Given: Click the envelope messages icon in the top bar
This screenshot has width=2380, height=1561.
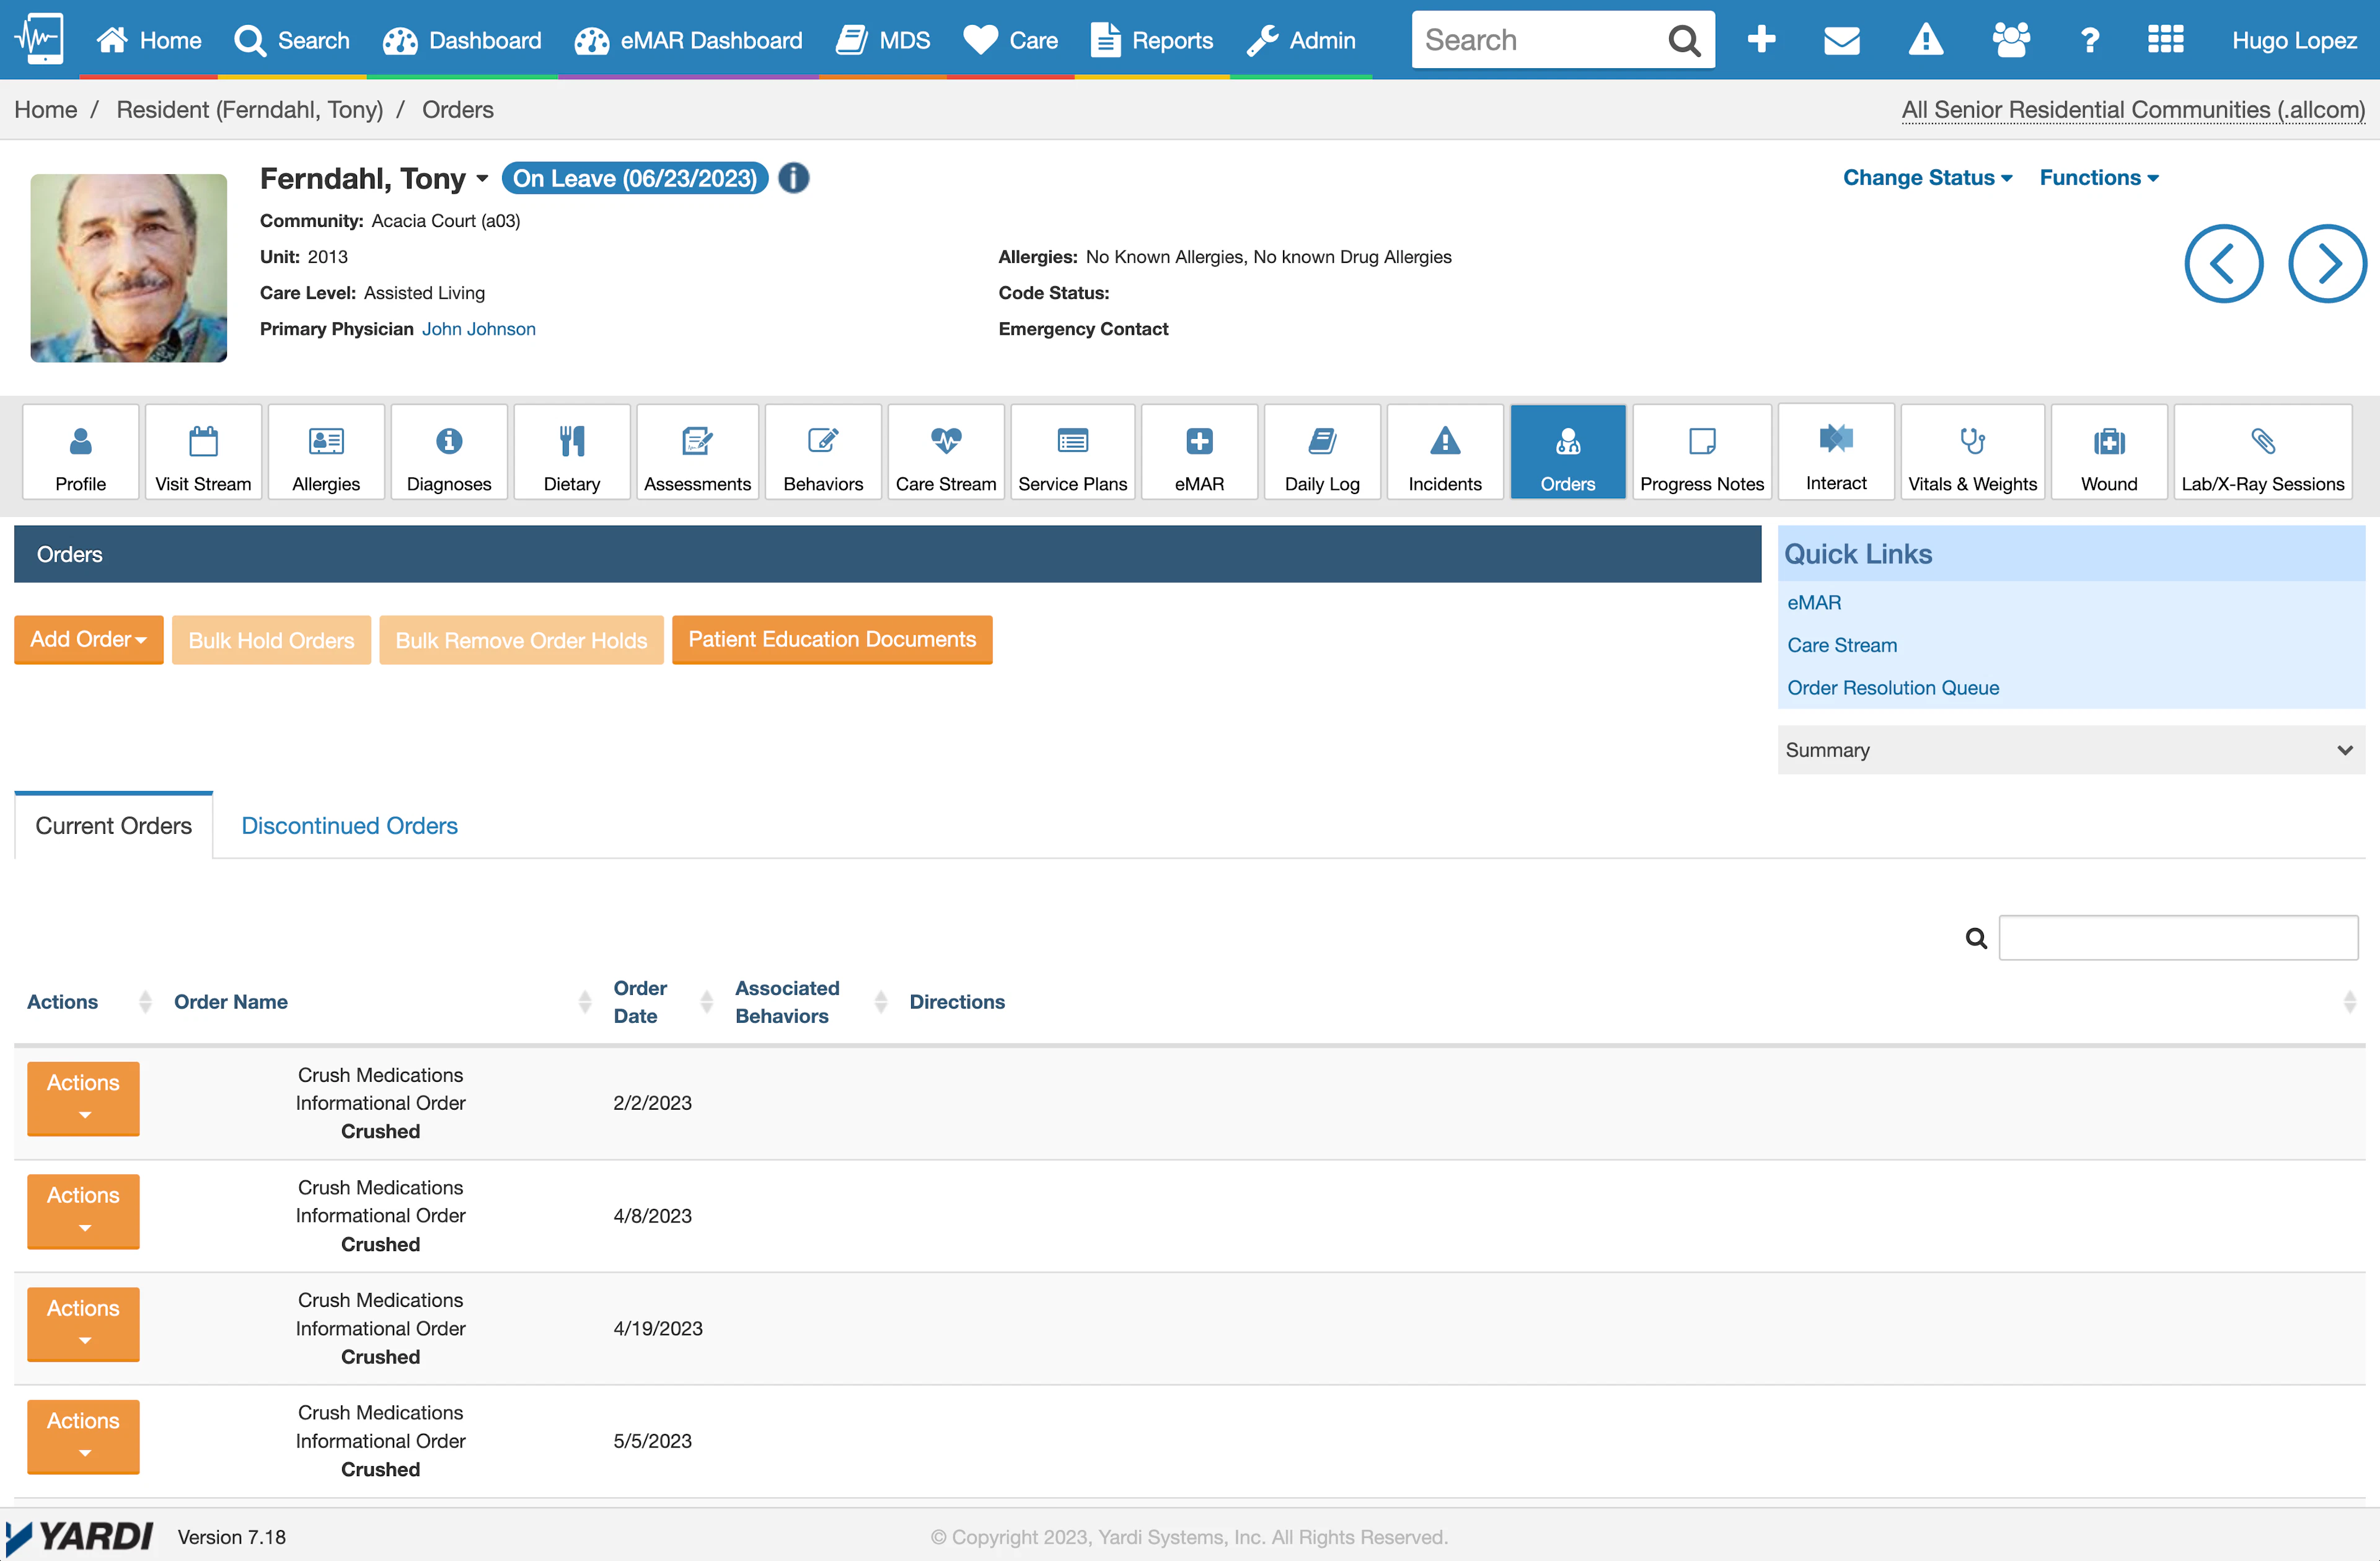Looking at the screenshot, I should 1842,40.
